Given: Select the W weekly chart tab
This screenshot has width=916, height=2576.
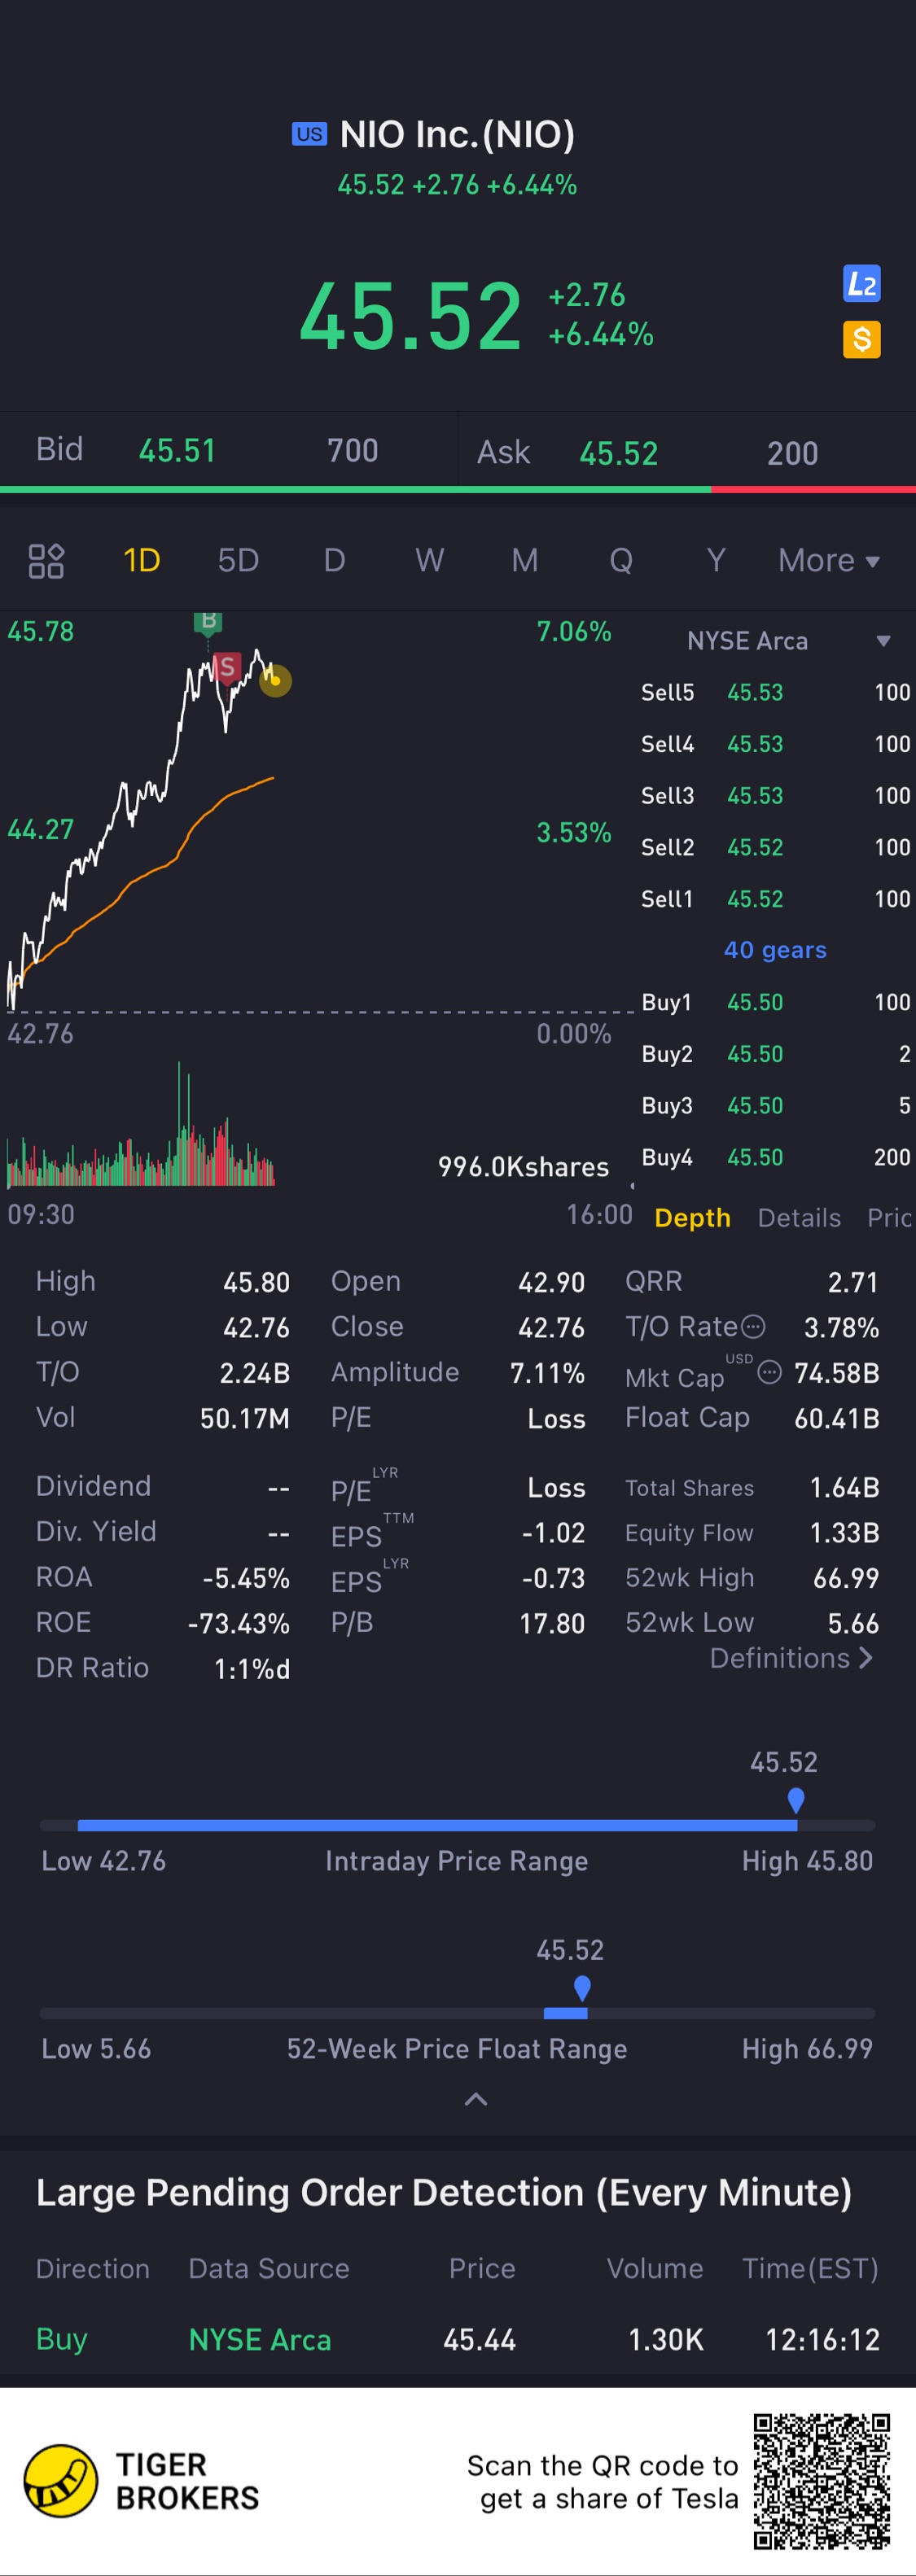Looking at the screenshot, I should pyautogui.click(x=429, y=561).
